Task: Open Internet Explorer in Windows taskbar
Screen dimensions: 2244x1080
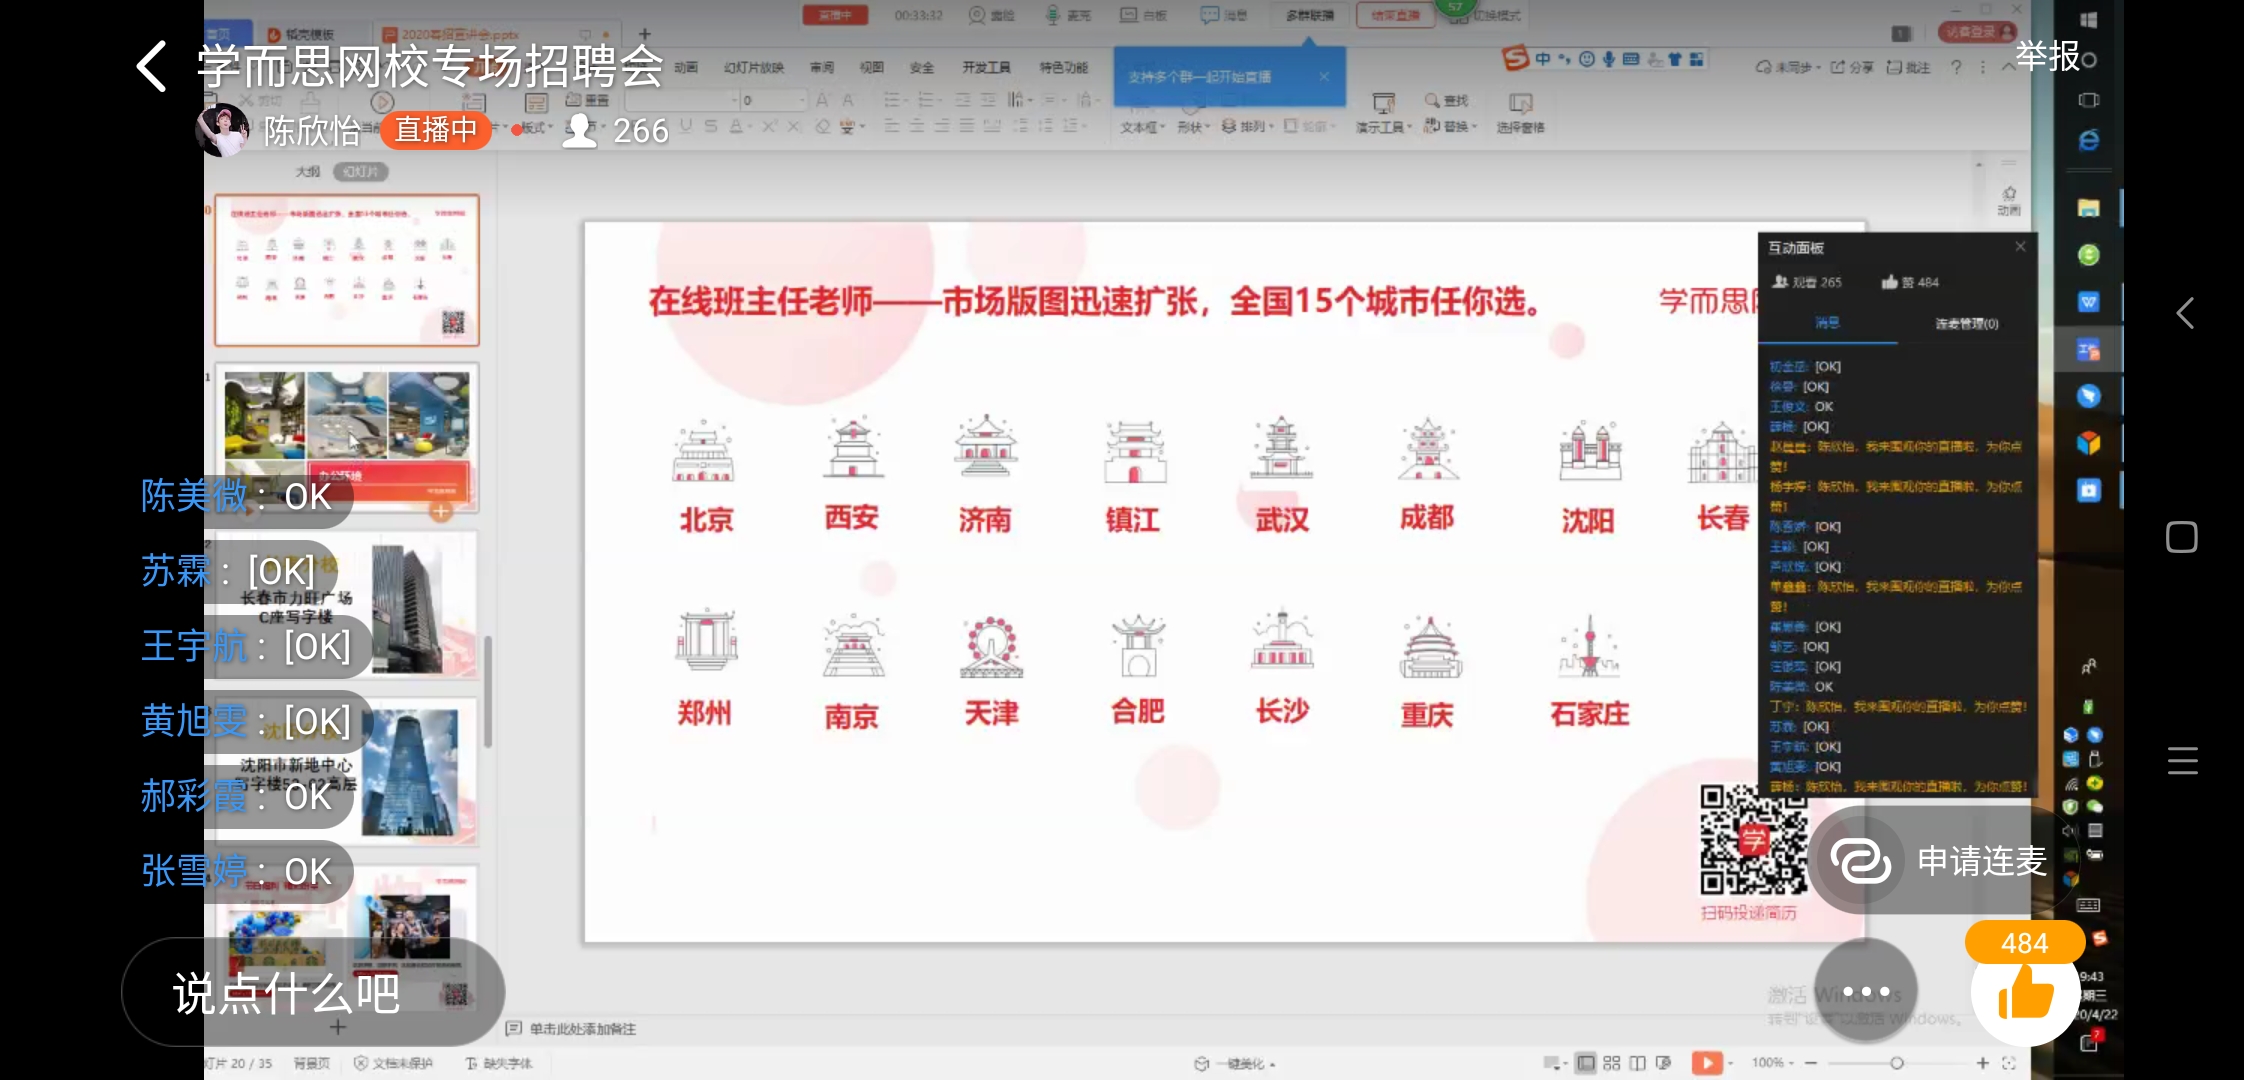Action: coord(2088,141)
